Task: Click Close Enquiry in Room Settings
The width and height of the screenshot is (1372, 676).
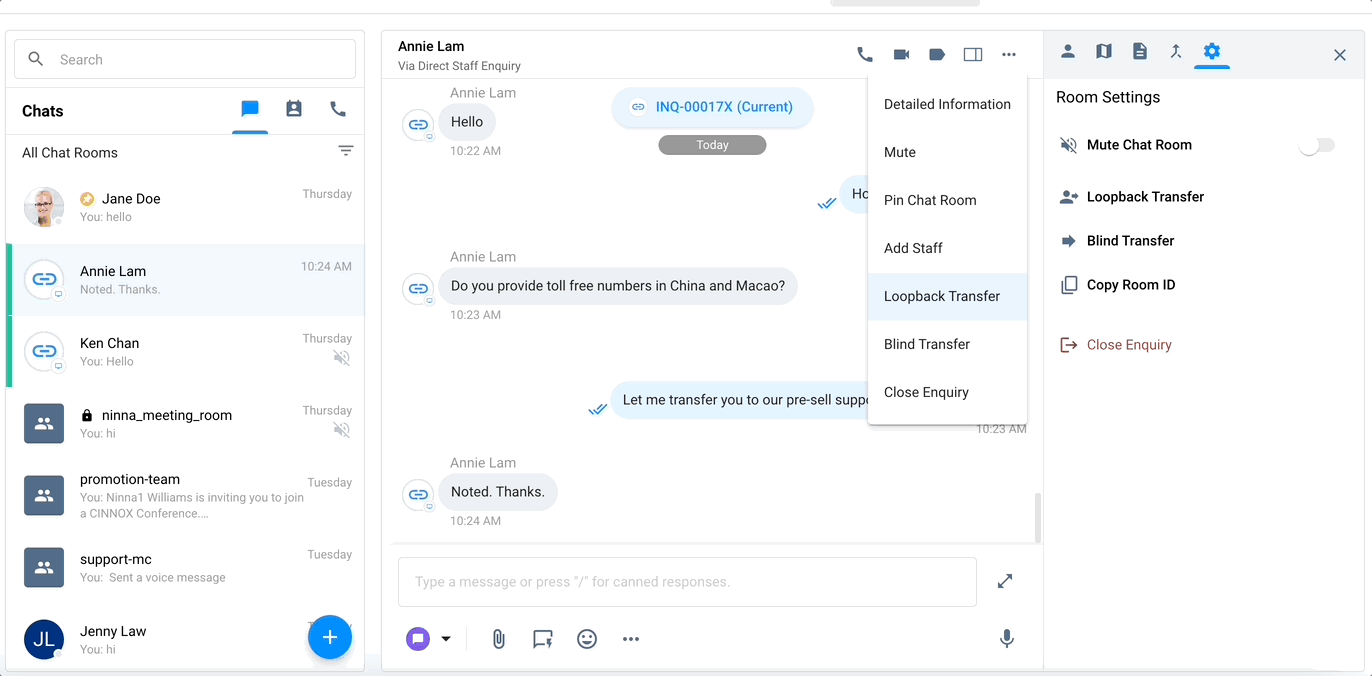Action: coord(1128,345)
